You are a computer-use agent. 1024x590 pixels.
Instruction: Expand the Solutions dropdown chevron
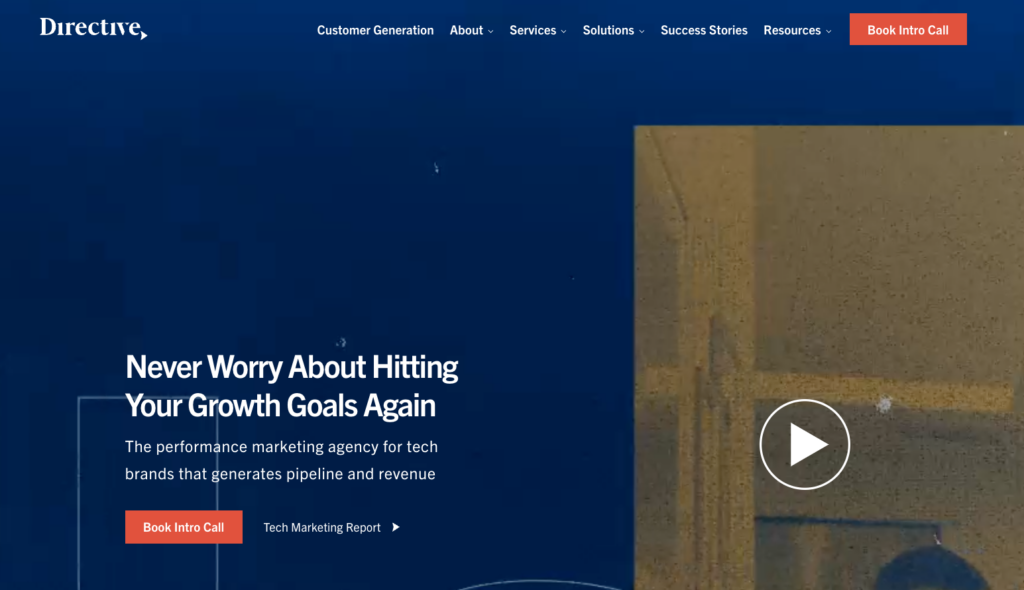pos(641,31)
